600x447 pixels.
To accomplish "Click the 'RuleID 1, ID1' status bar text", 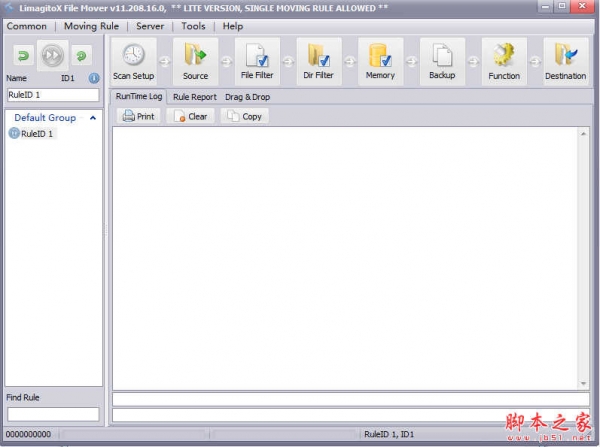I will coord(389,434).
